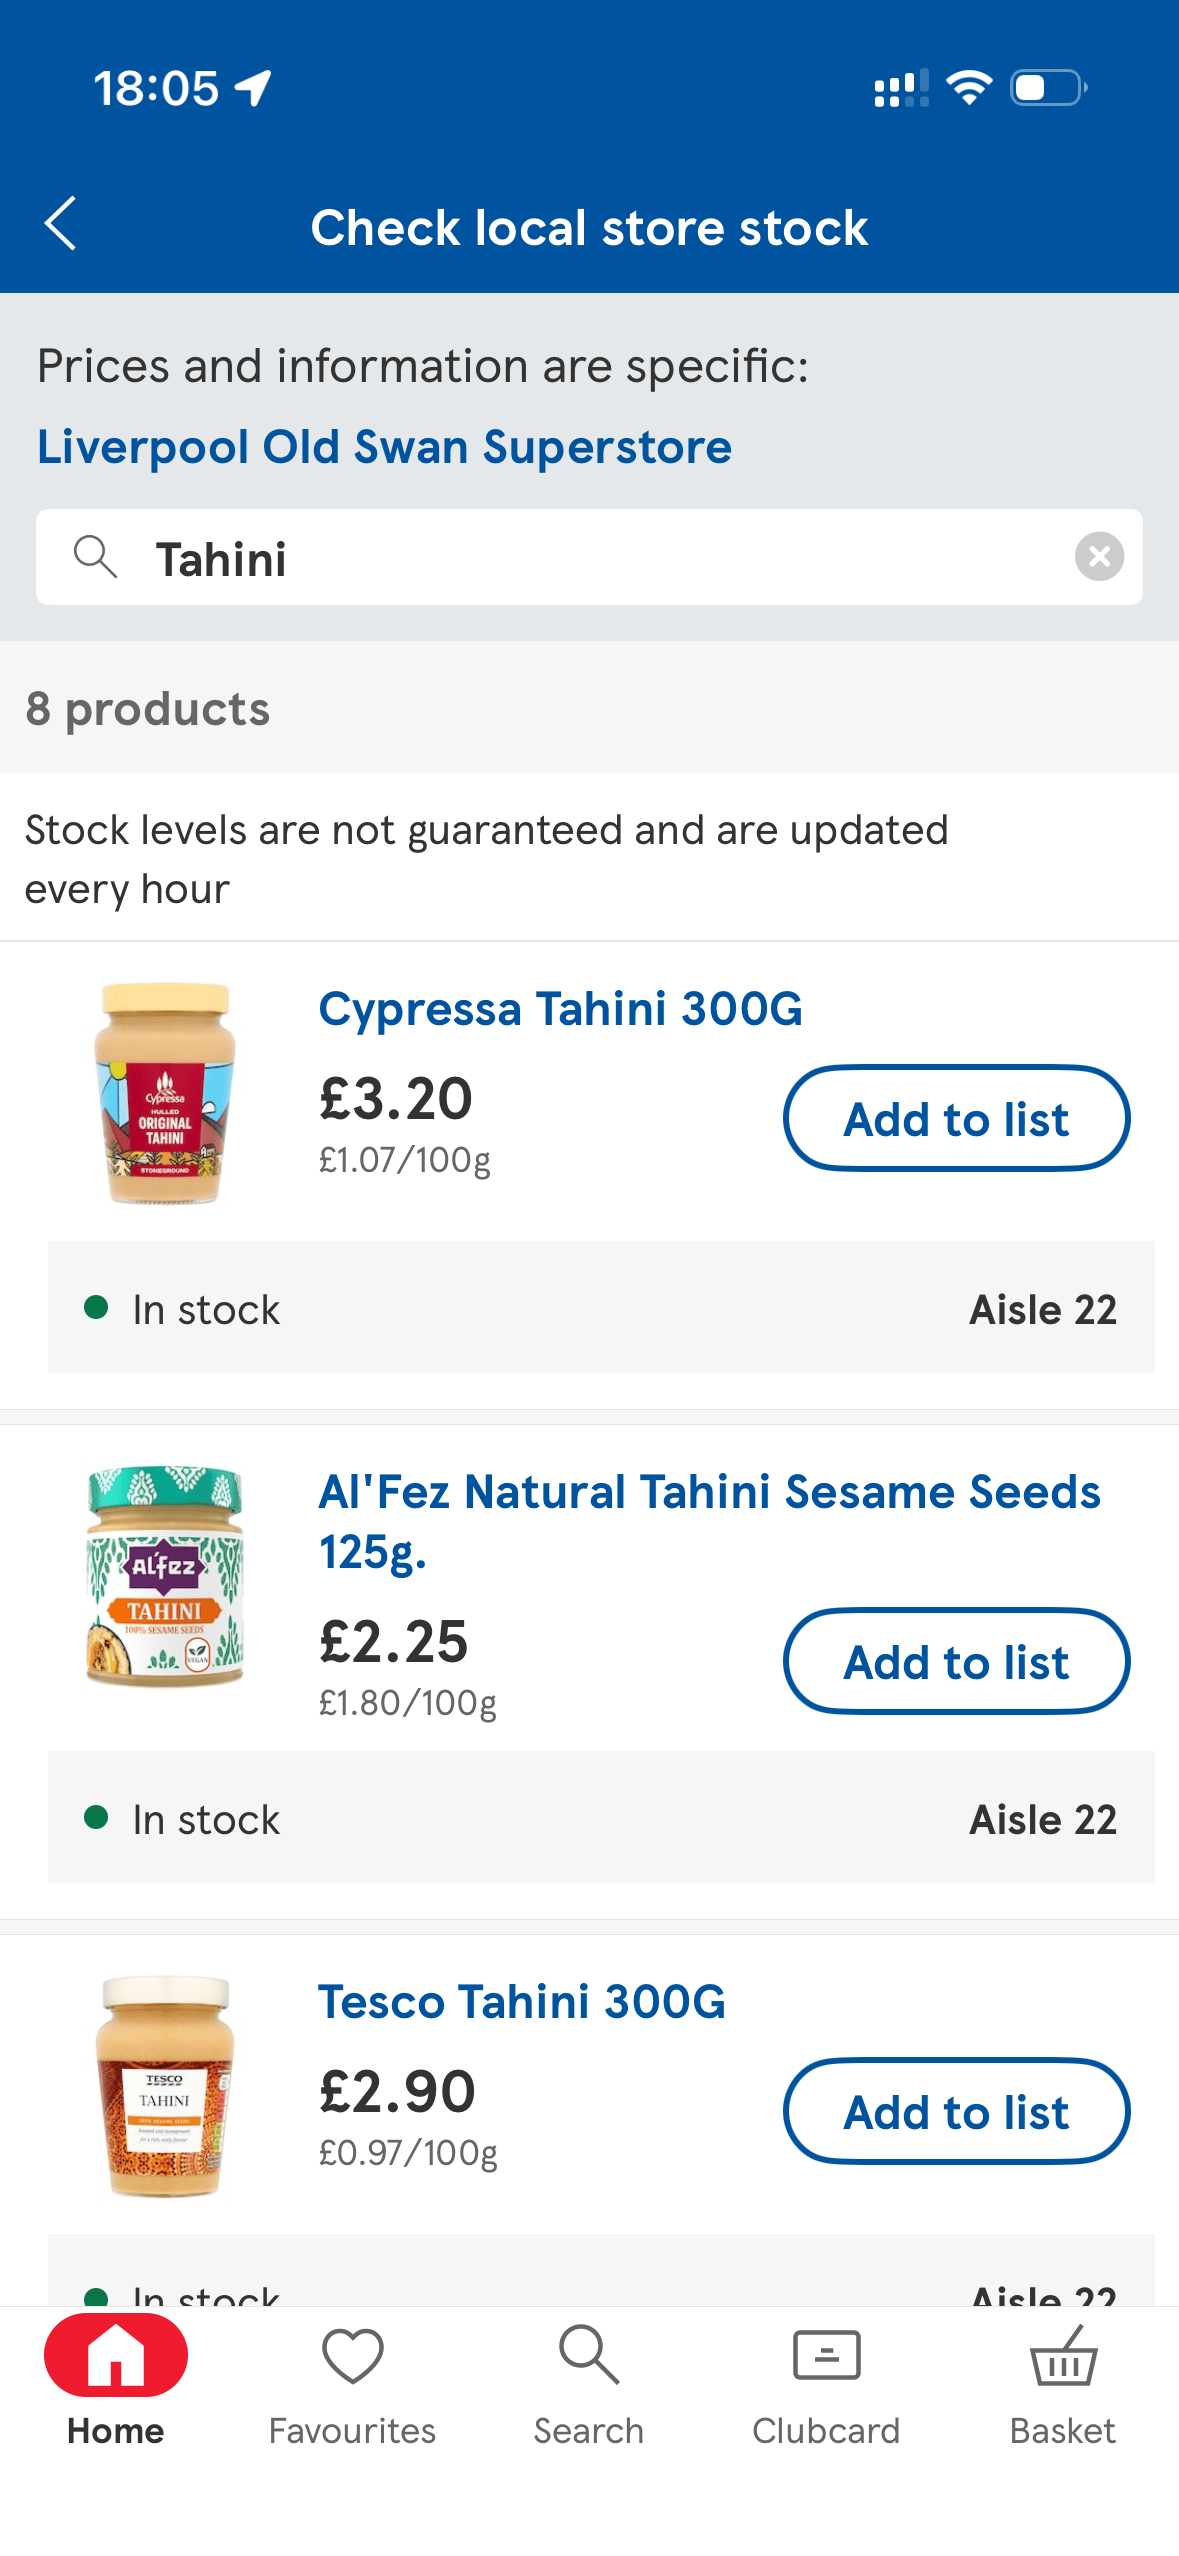The width and height of the screenshot is (1179, 2556).
Task: Tap the magnifier icon in search field
Action: 96,557
